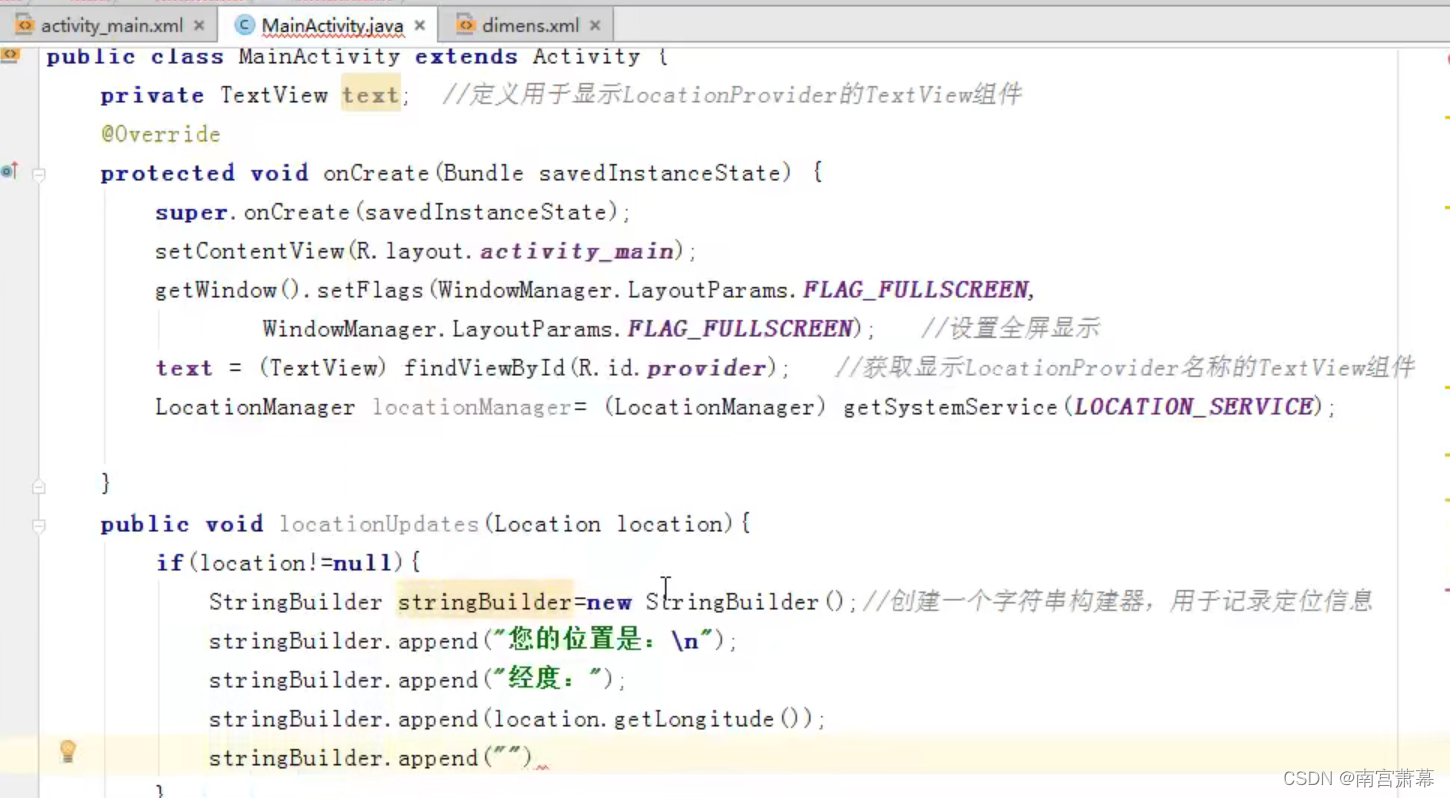The height and width of the screenshot is (798, 1450).
Task: Click comment about 创建一个字符串构建器
Action: click(x=1117, y=602)
